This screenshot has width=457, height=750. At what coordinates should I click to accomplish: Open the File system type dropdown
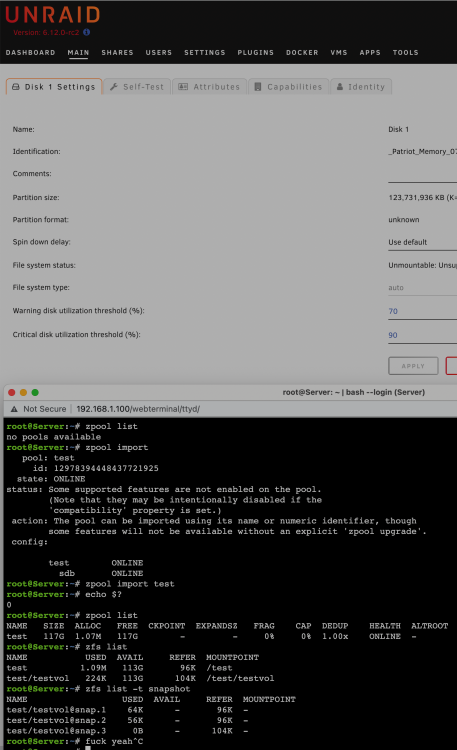click(x=422, y=288)
